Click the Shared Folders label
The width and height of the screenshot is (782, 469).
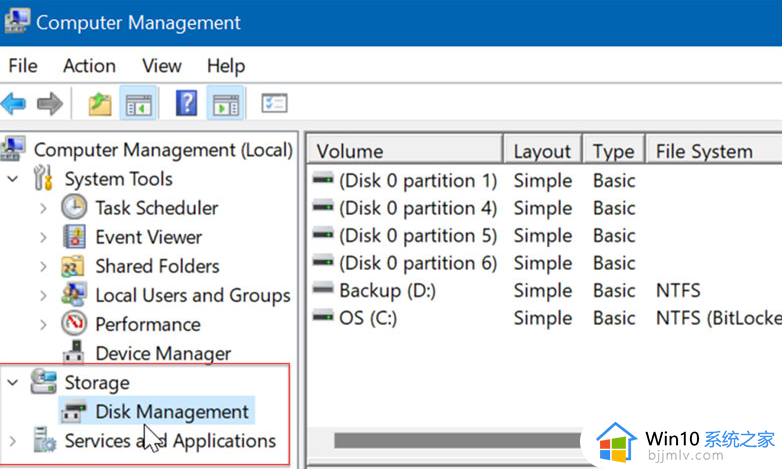(157, 266)
